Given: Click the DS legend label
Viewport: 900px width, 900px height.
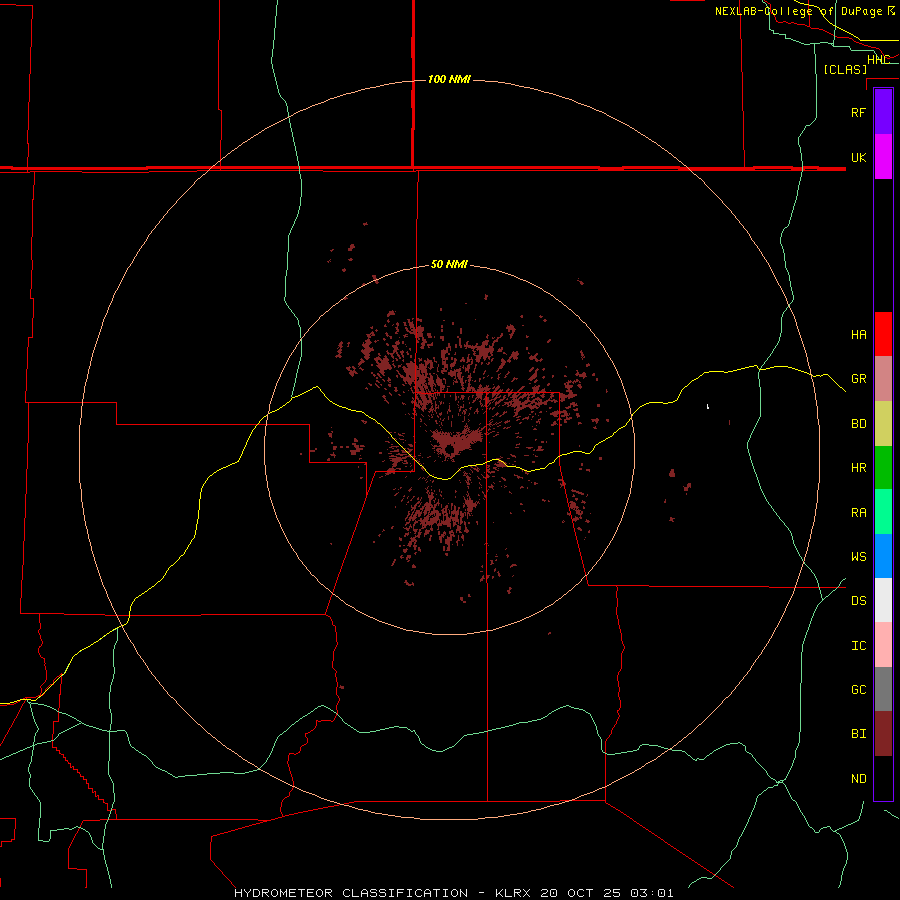Looking at the screenshot, I should [x=858, y=600].
